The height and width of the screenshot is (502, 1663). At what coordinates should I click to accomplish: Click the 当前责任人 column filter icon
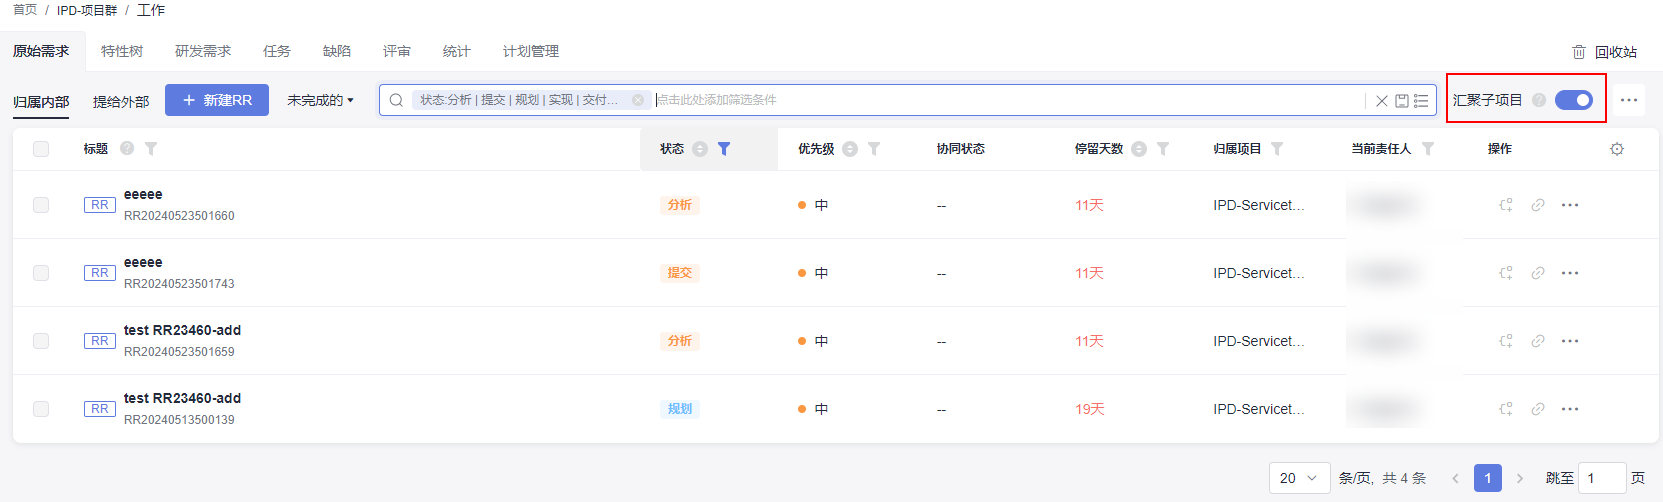pyautogui.click(x=1428, y=149)
